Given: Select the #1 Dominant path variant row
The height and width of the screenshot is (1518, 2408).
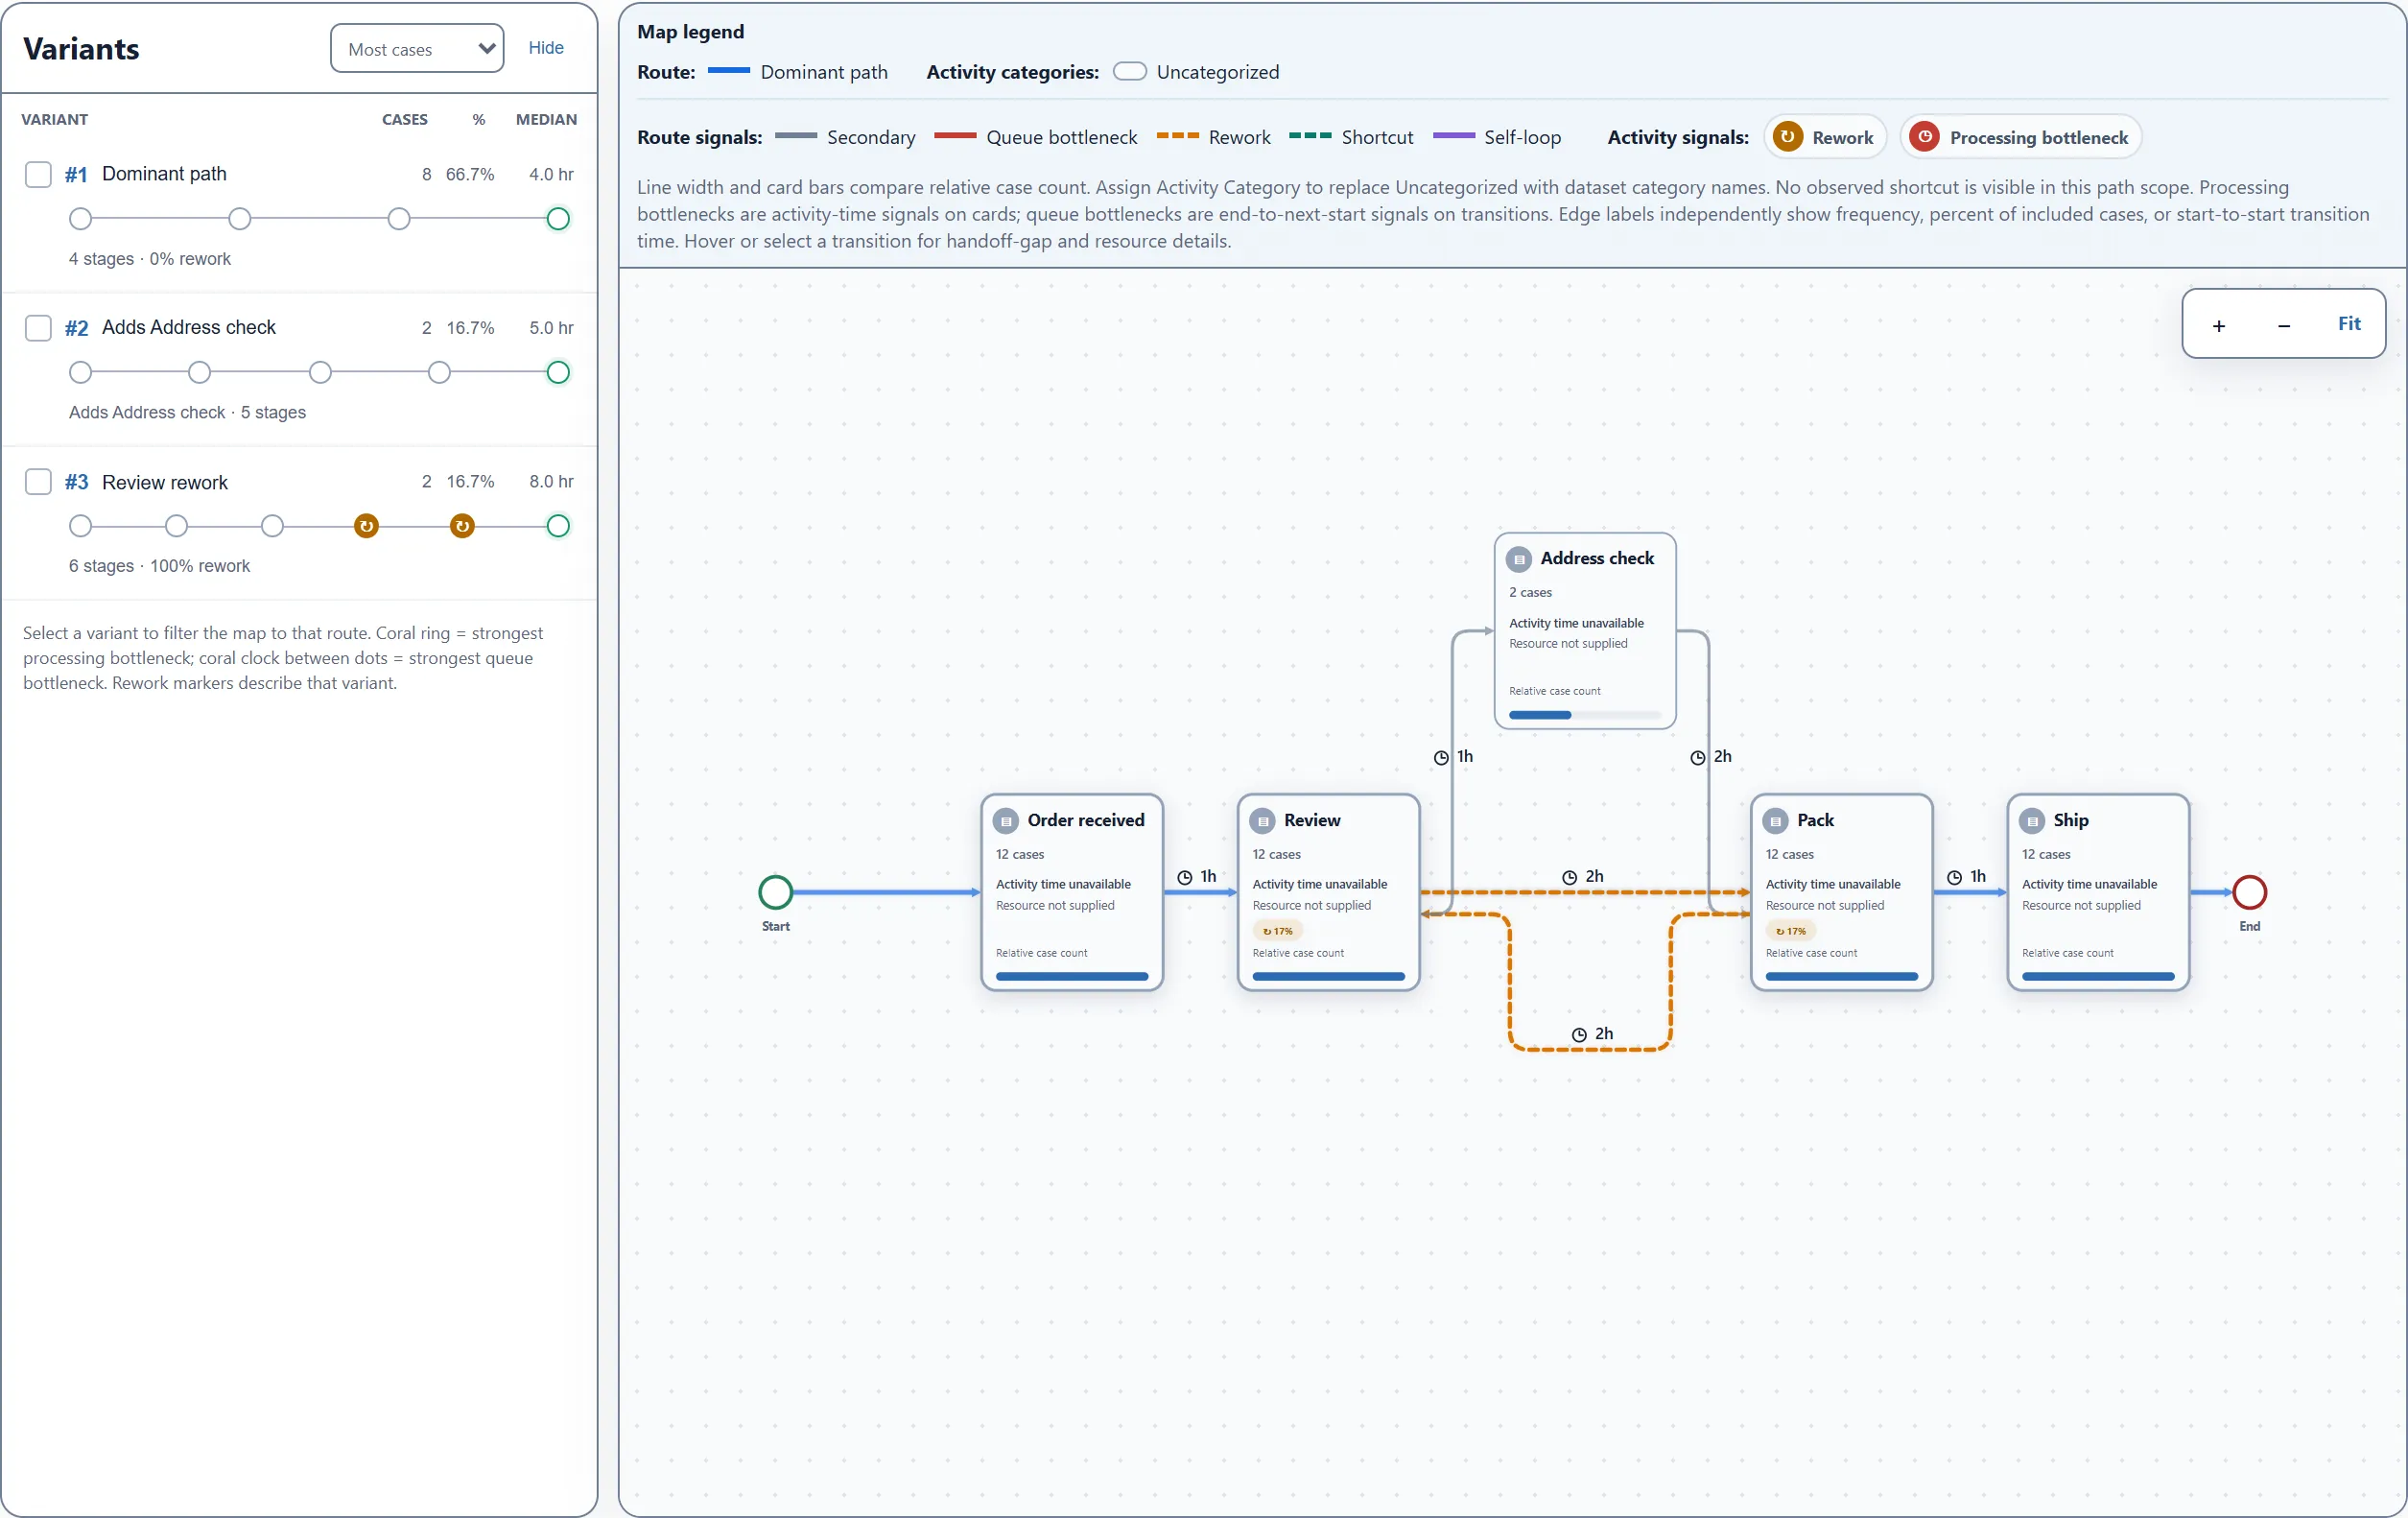Looking at the screenshot, I should click(x=299, y=215).
